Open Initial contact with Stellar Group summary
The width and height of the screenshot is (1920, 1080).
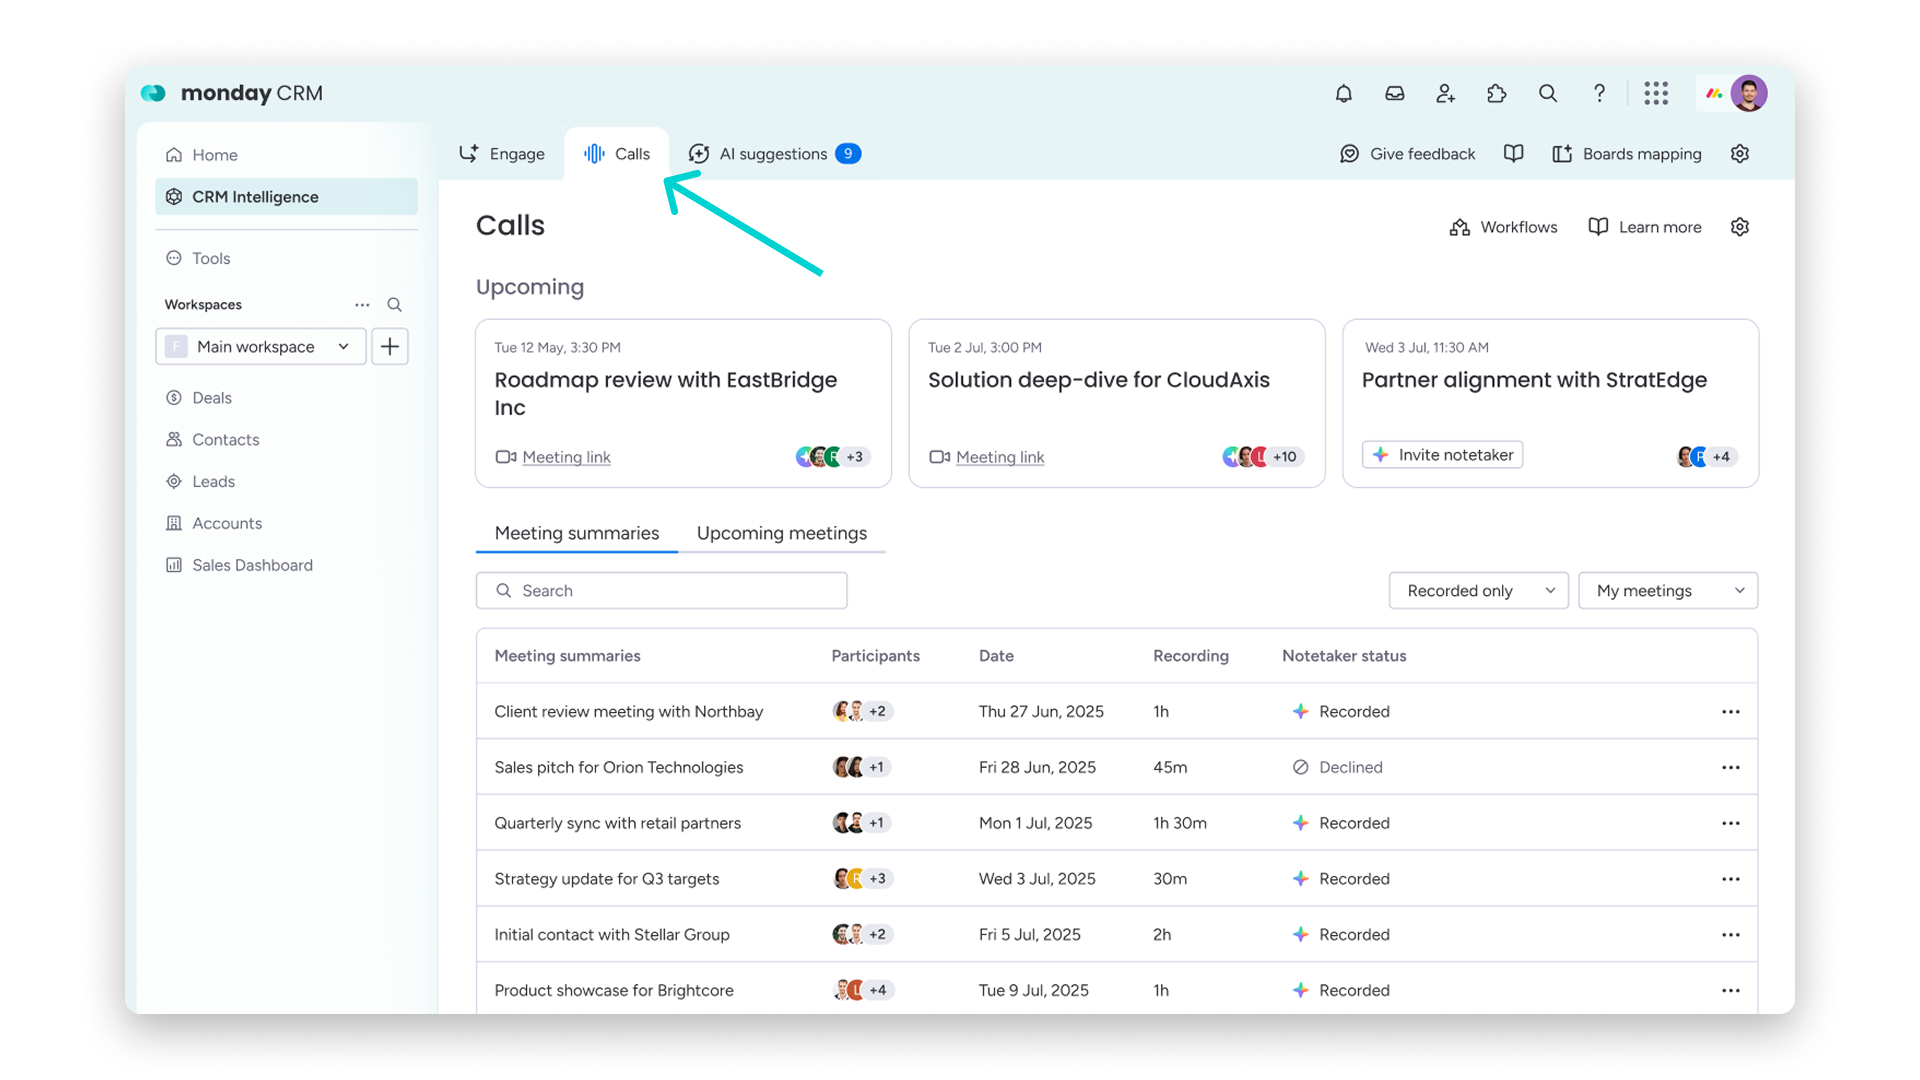tap(612, 934)
